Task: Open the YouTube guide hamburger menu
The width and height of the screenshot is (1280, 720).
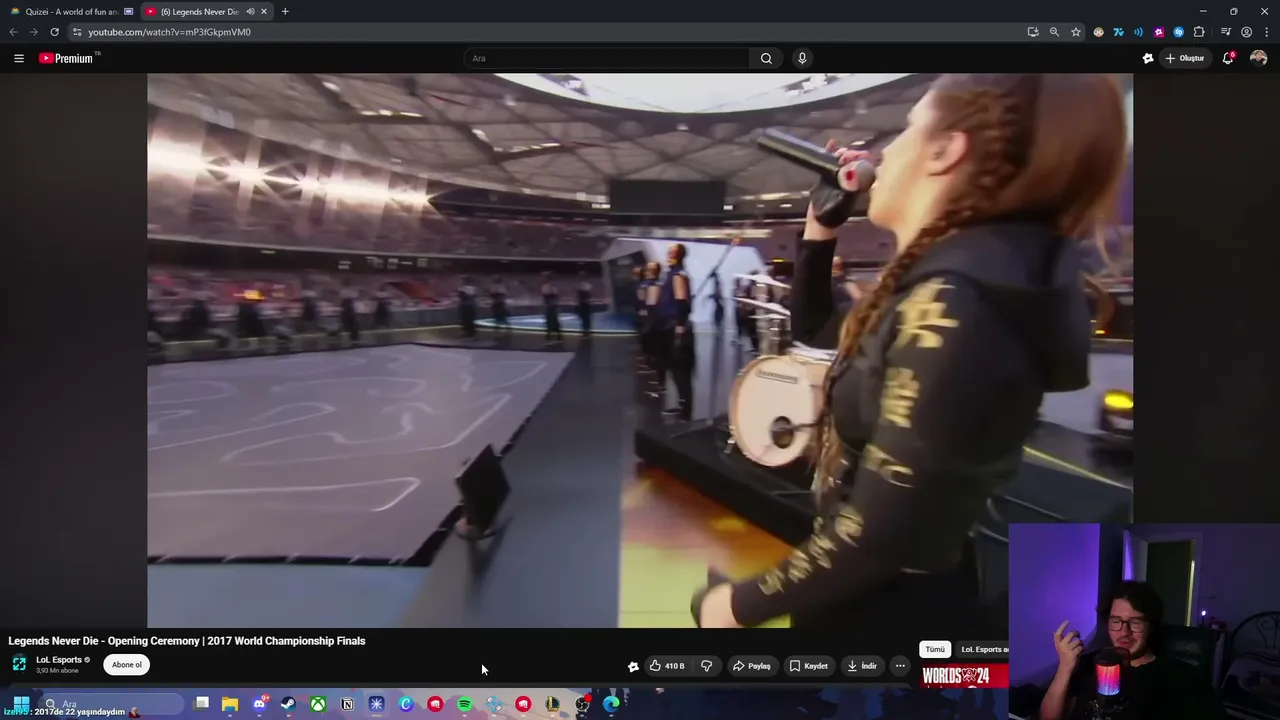Action: point(19,58)
